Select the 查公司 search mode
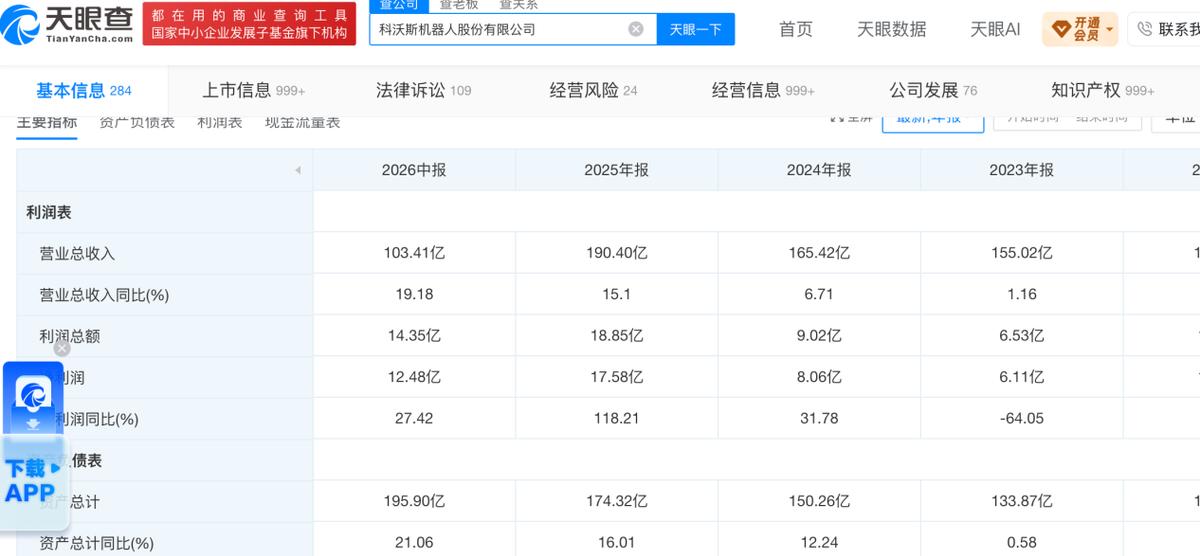This screenshot has height=556, width=1200. tap(399, 5)
